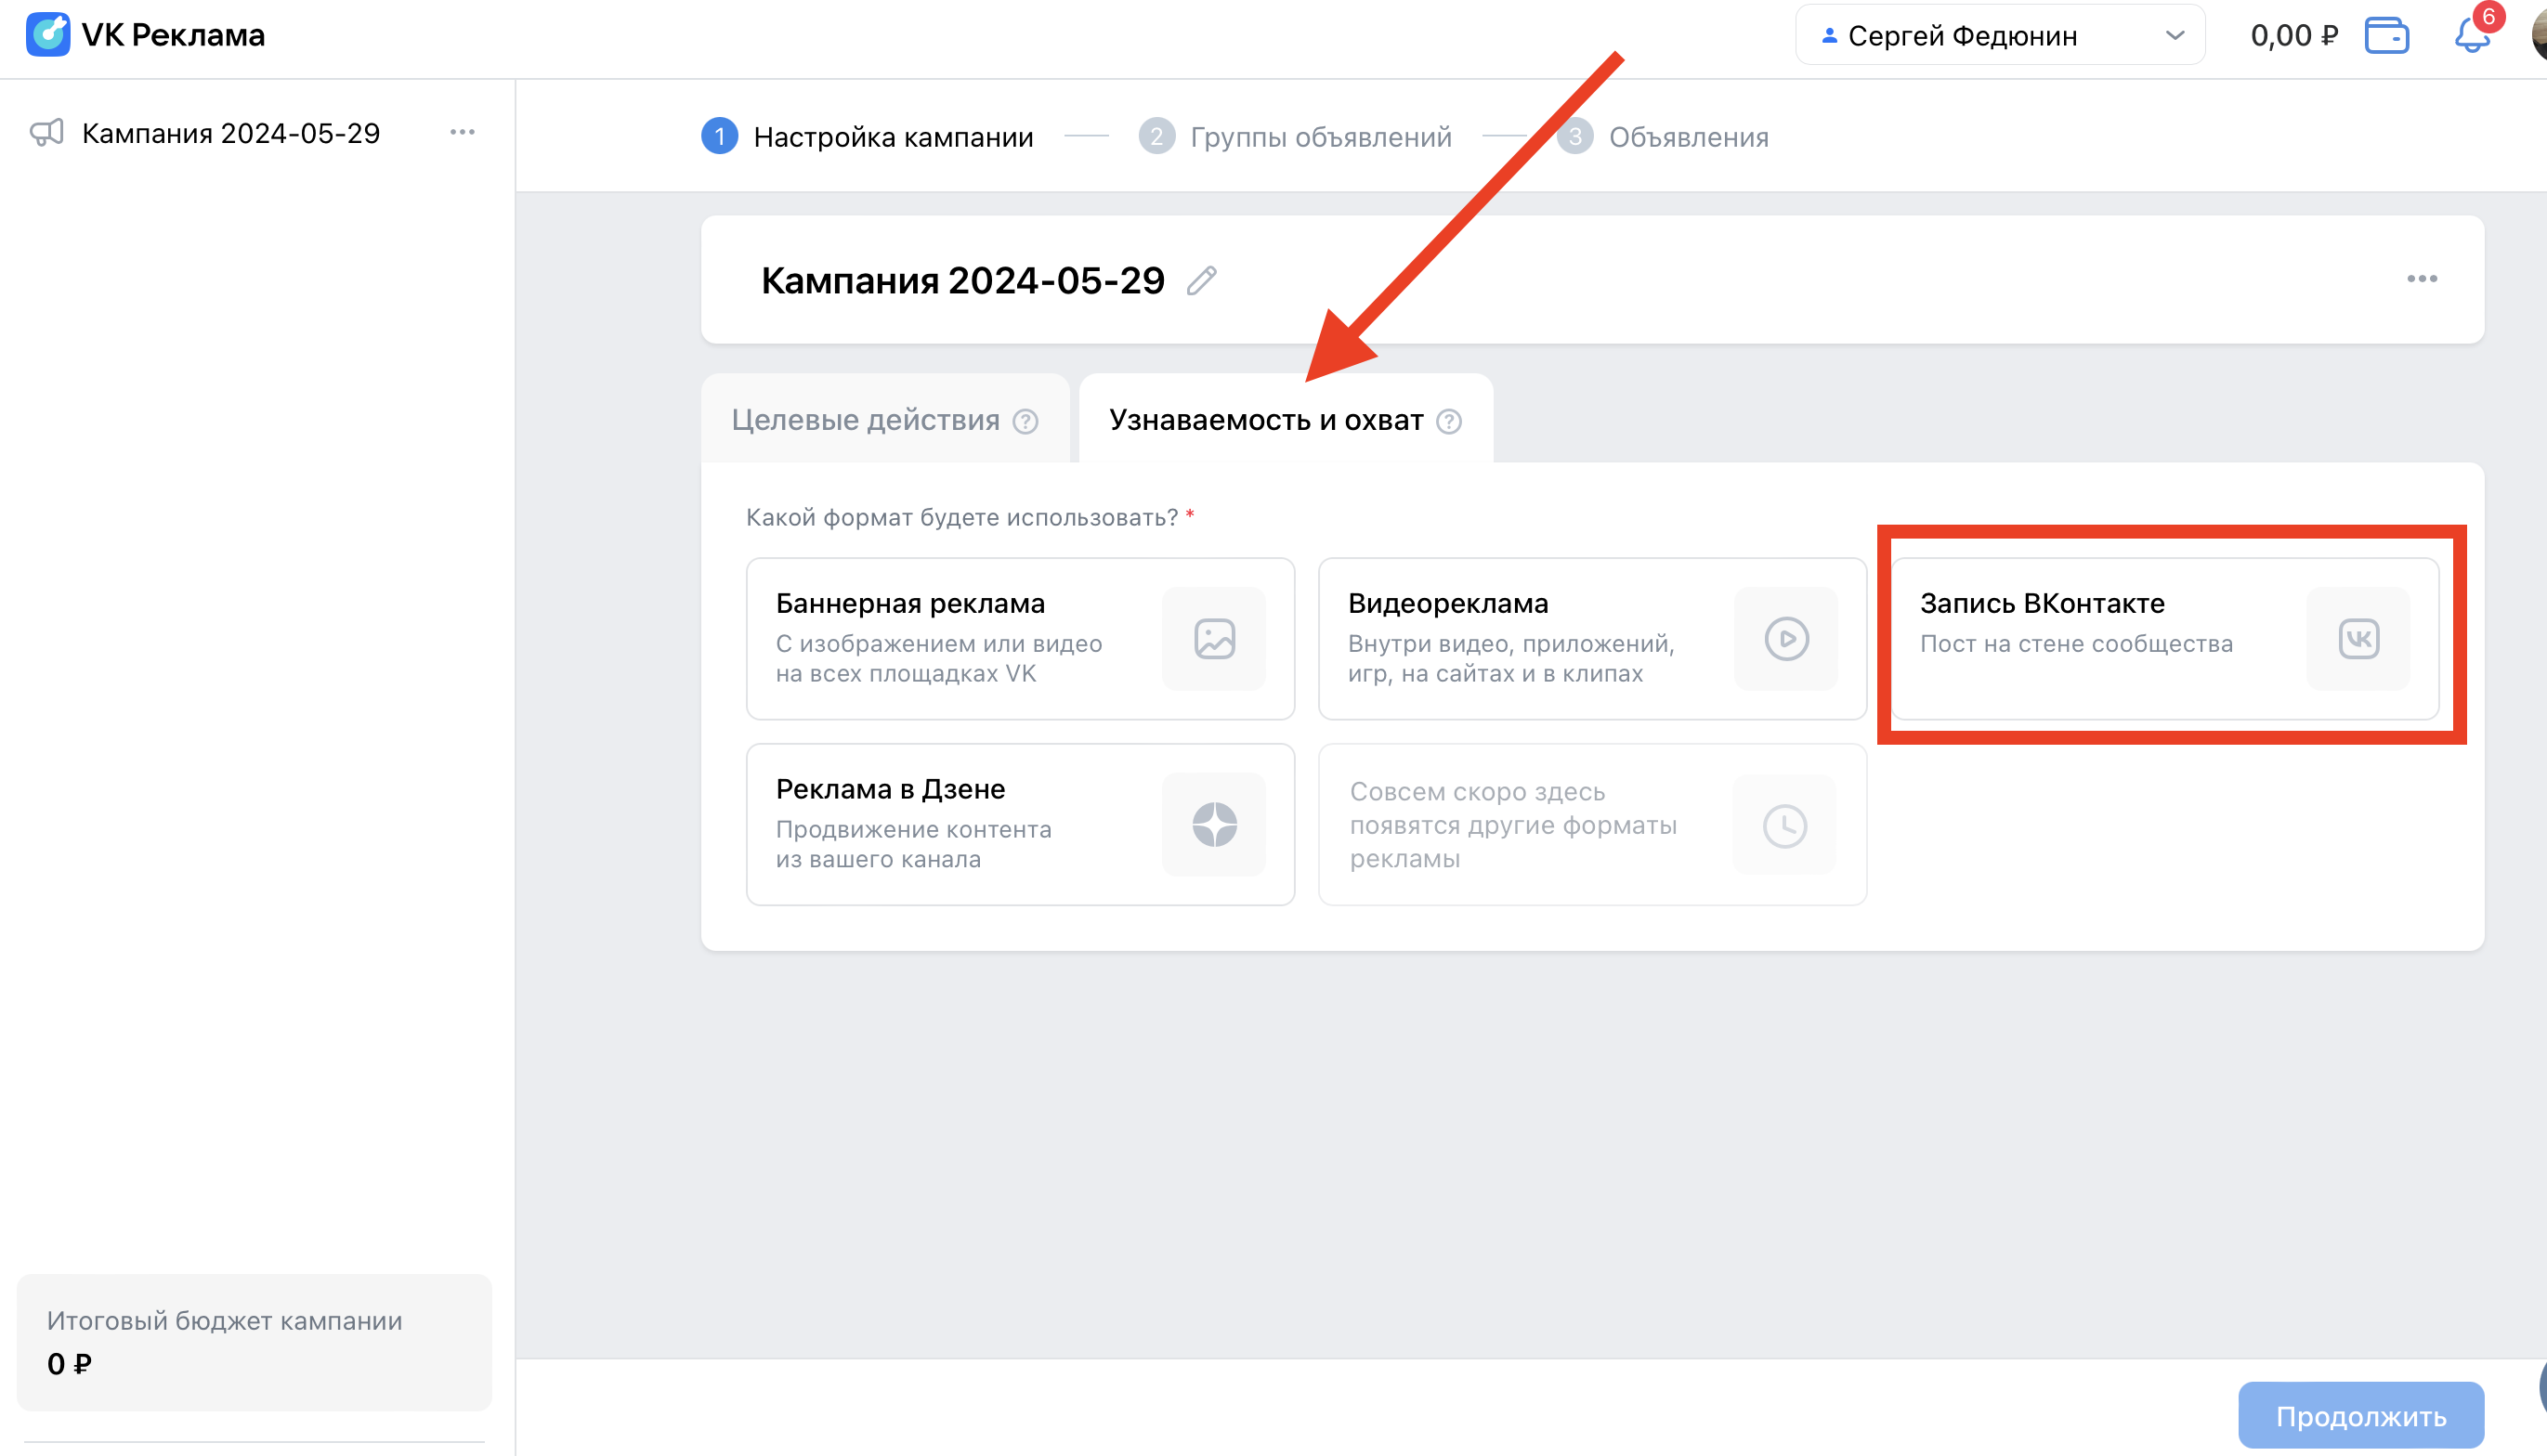The height and width of the screenshot is (1456, 2547).
Task: Click the 0 ₽ total budget value
Action: click(x=69, y=1364)
